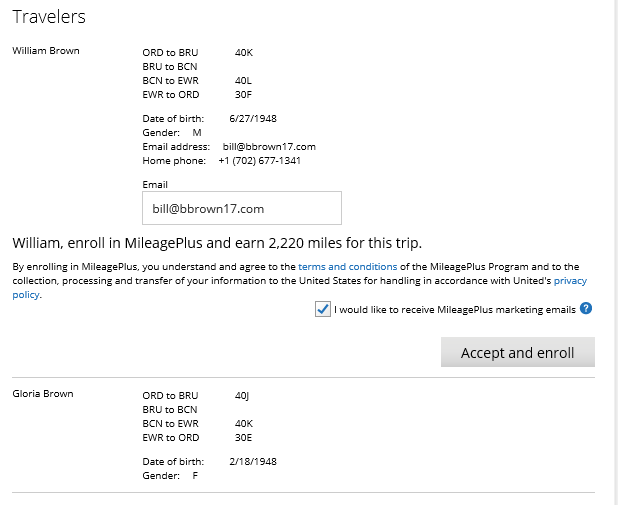This screenshot has width=618, height=505.
Task: Click Gloria's seat 30E for EWR to ORD
Action: pos(243,438)
